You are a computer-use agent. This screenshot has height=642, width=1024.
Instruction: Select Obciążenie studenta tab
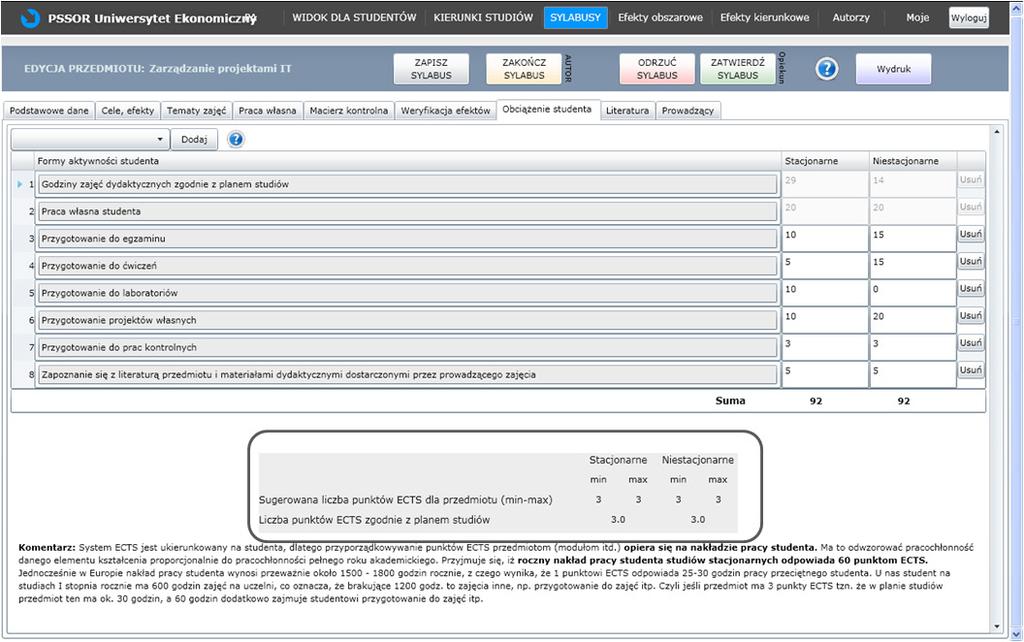547,110
